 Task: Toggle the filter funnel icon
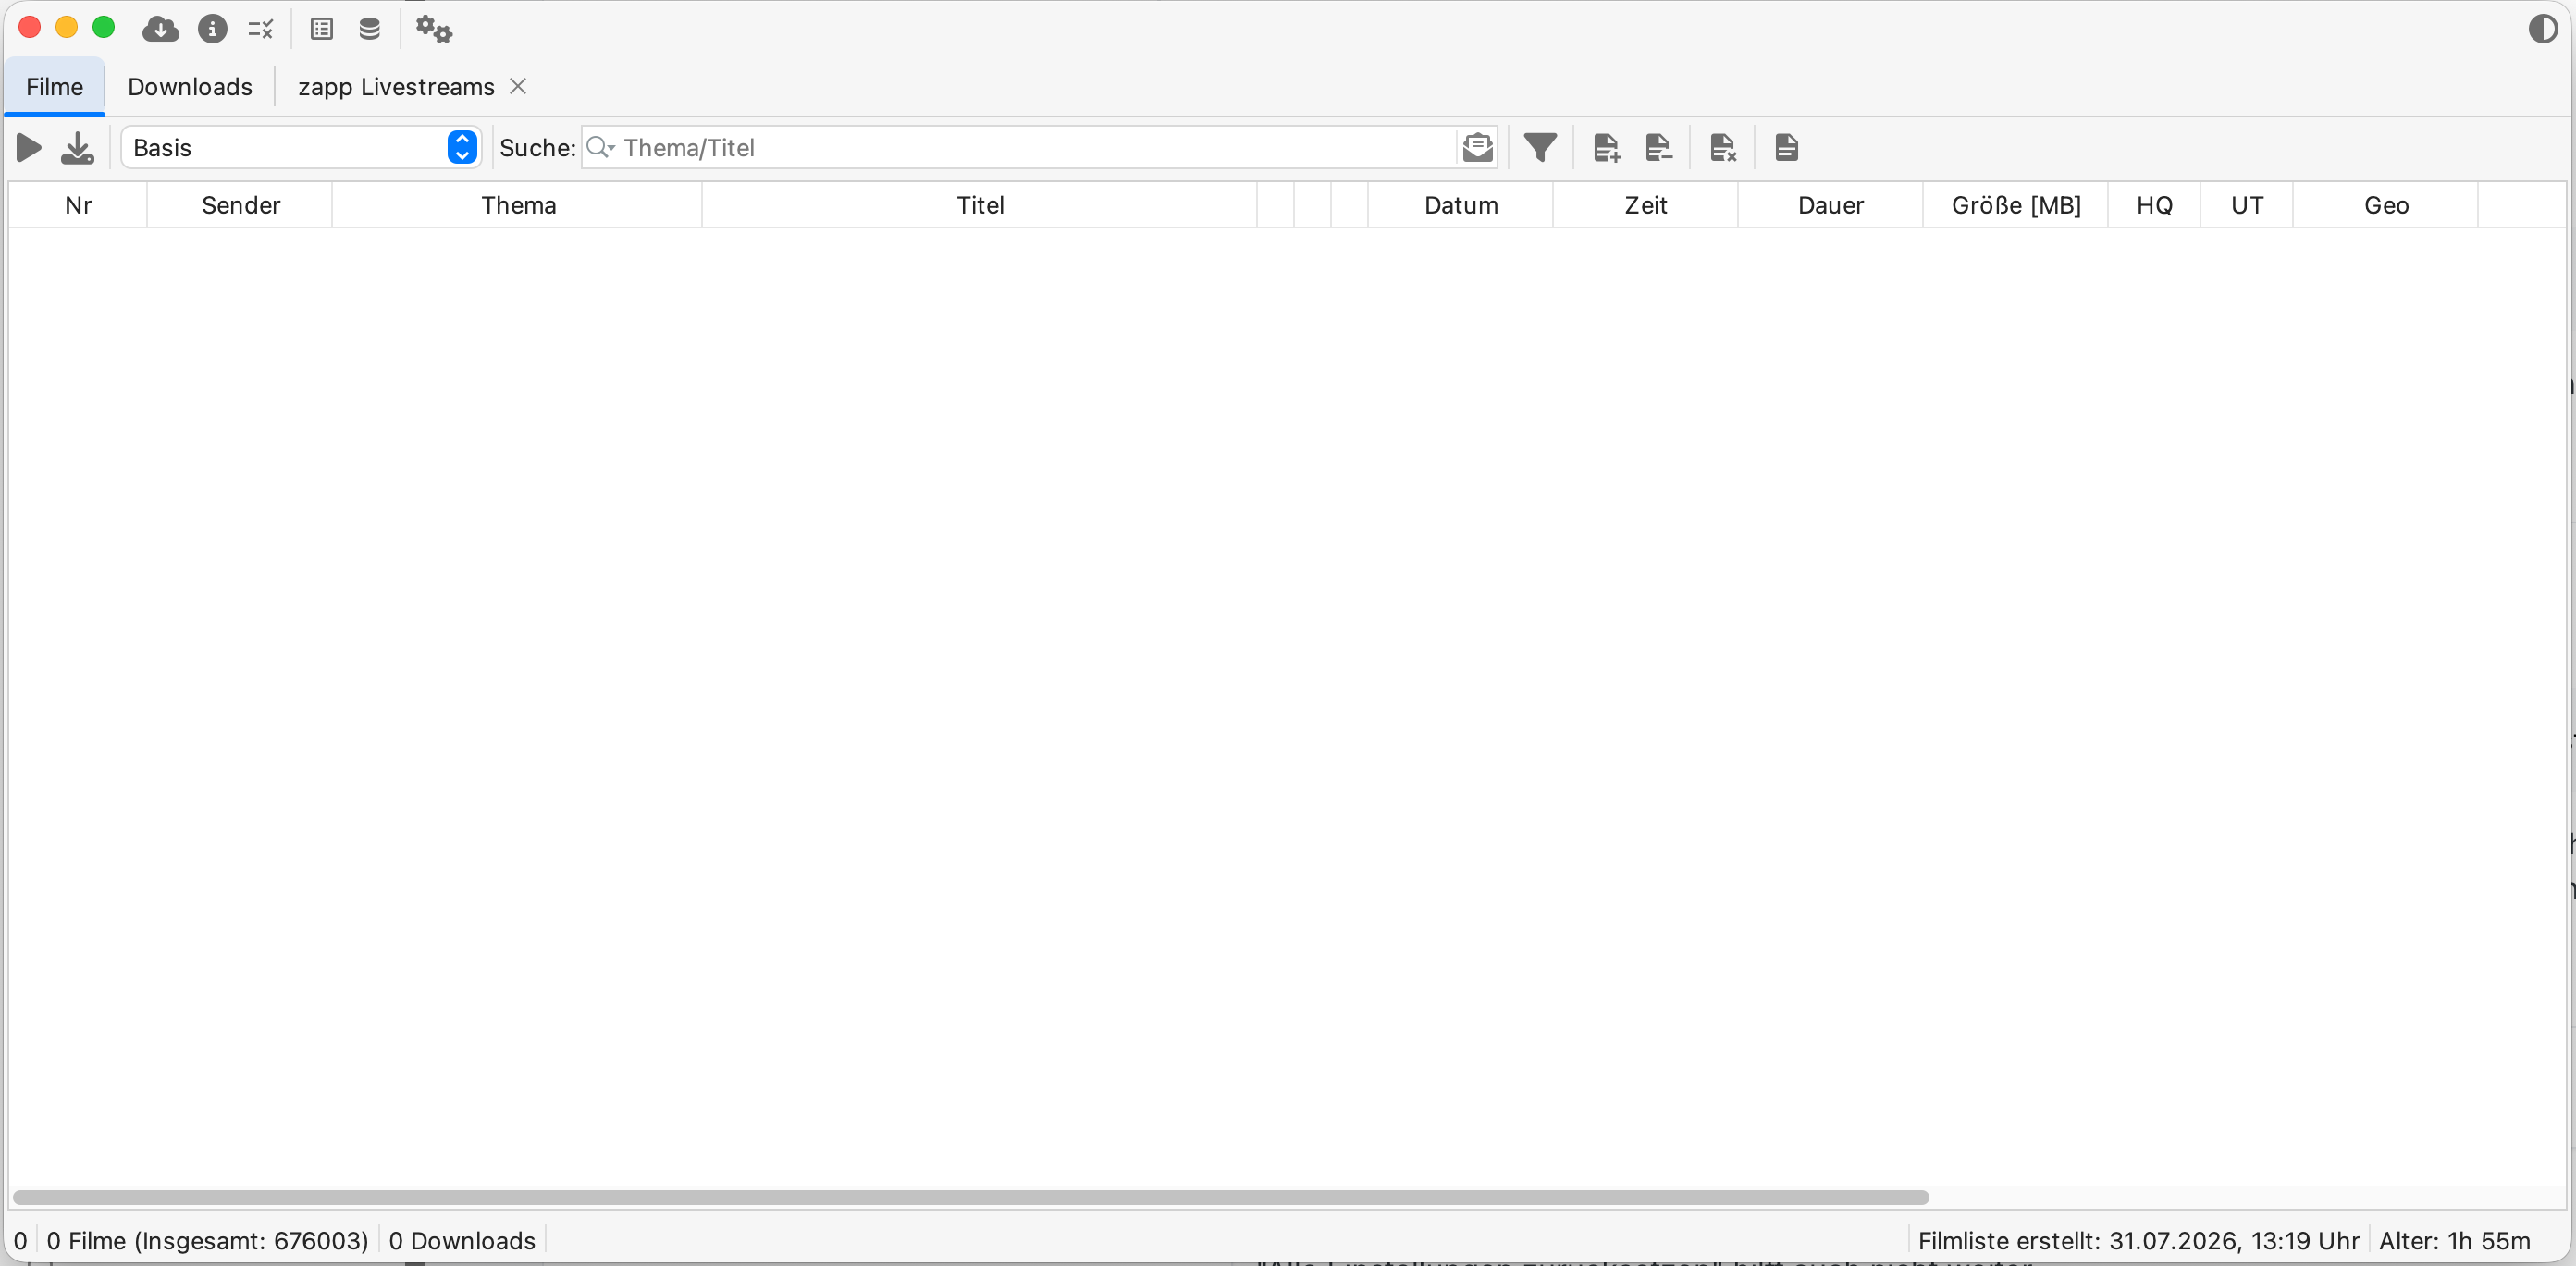coord(1540,148)
